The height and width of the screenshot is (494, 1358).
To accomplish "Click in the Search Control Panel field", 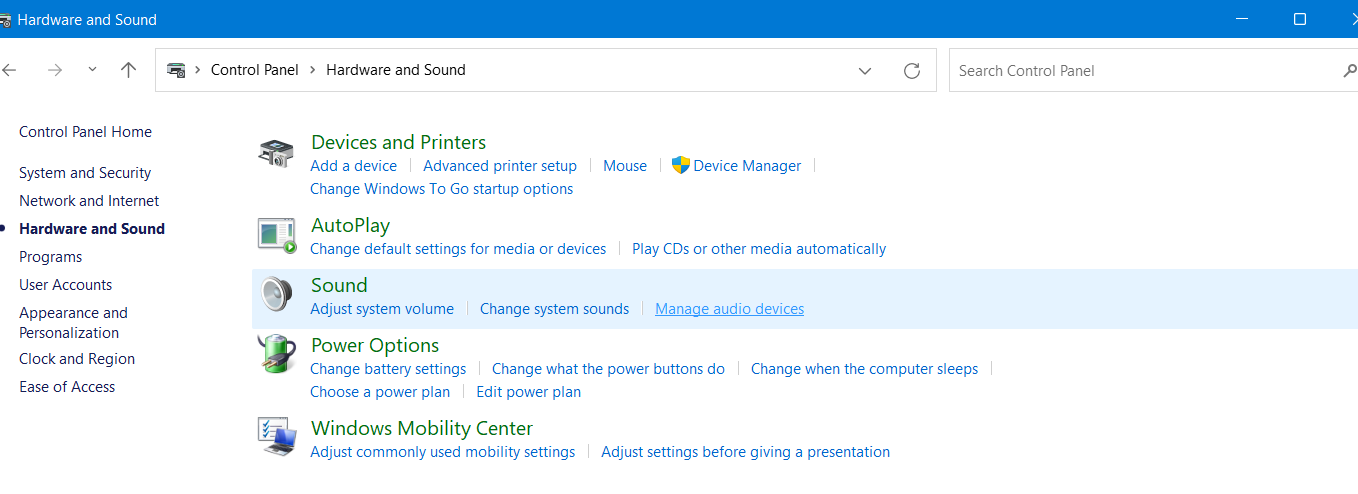I will coord(1140,71).
